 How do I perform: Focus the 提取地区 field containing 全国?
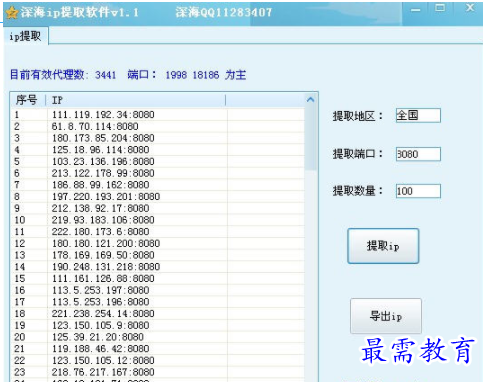[418, 115]
